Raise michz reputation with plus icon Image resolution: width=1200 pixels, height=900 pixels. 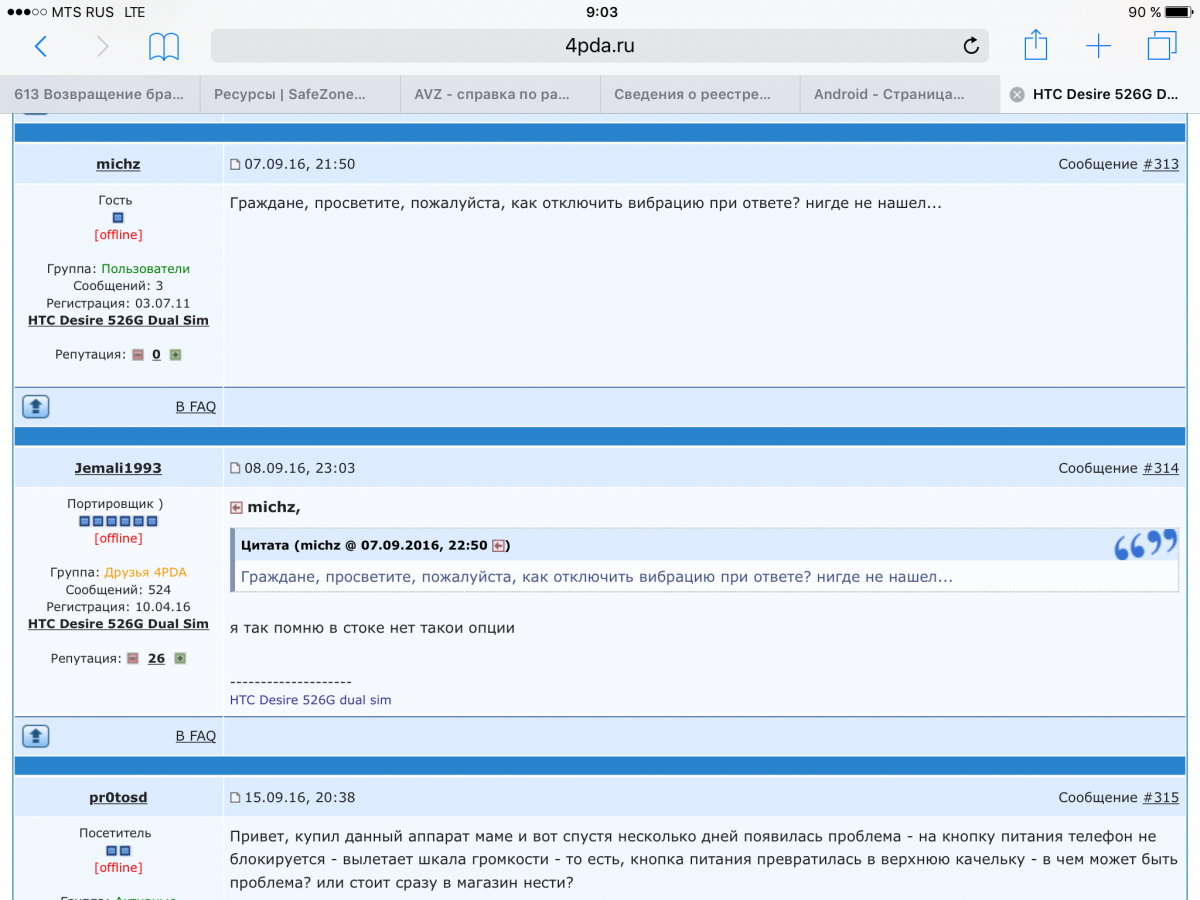tap(175, 355)
